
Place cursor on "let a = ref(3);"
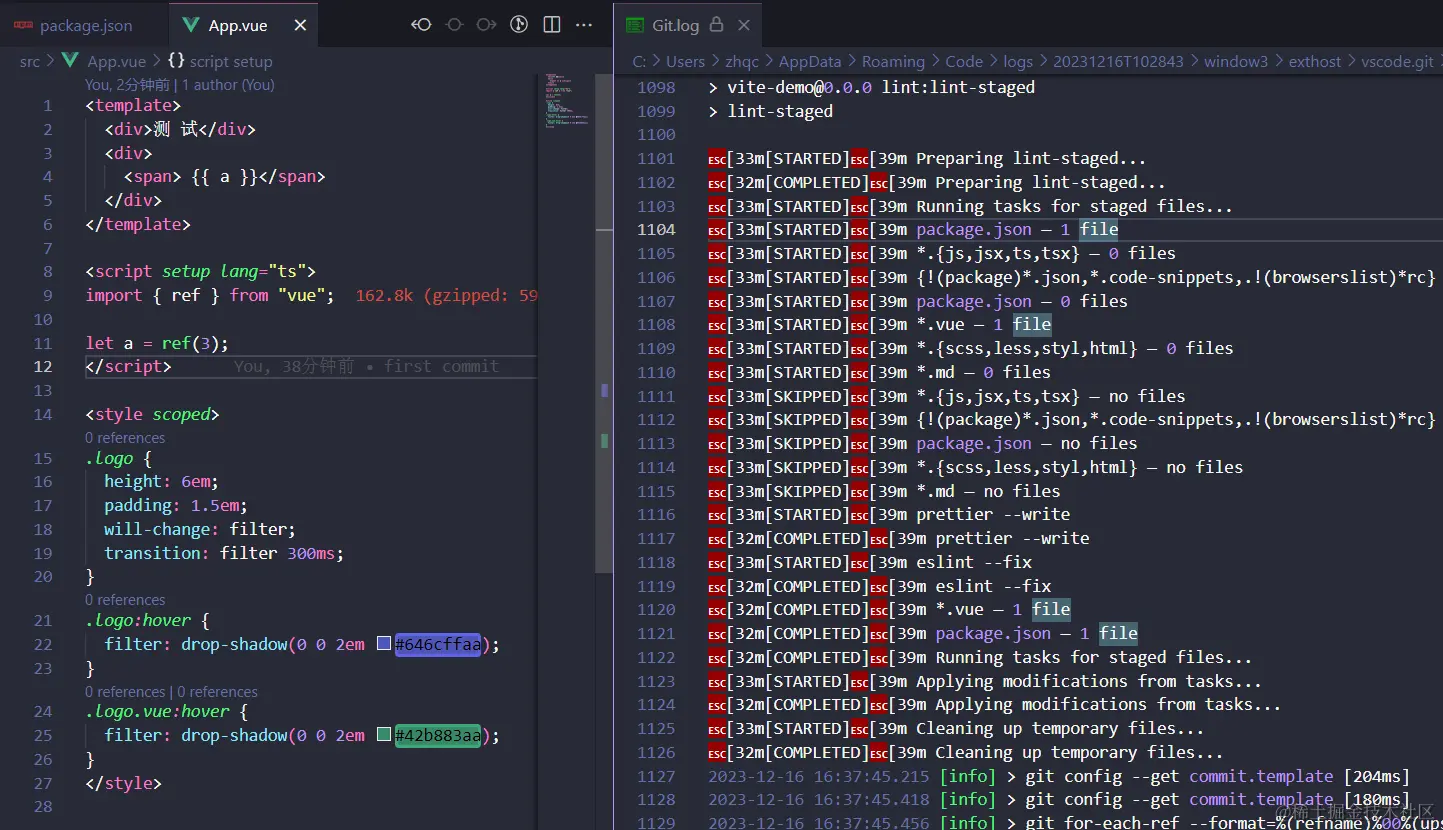157,343
